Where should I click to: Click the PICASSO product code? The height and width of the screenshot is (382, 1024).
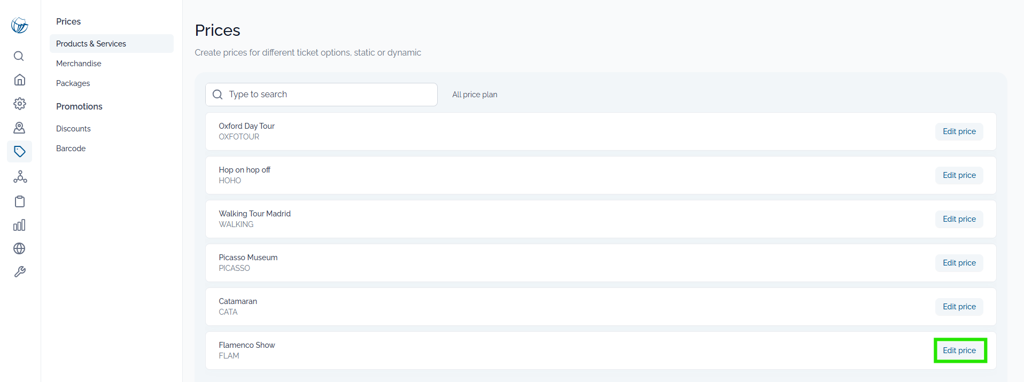(234, 268)
